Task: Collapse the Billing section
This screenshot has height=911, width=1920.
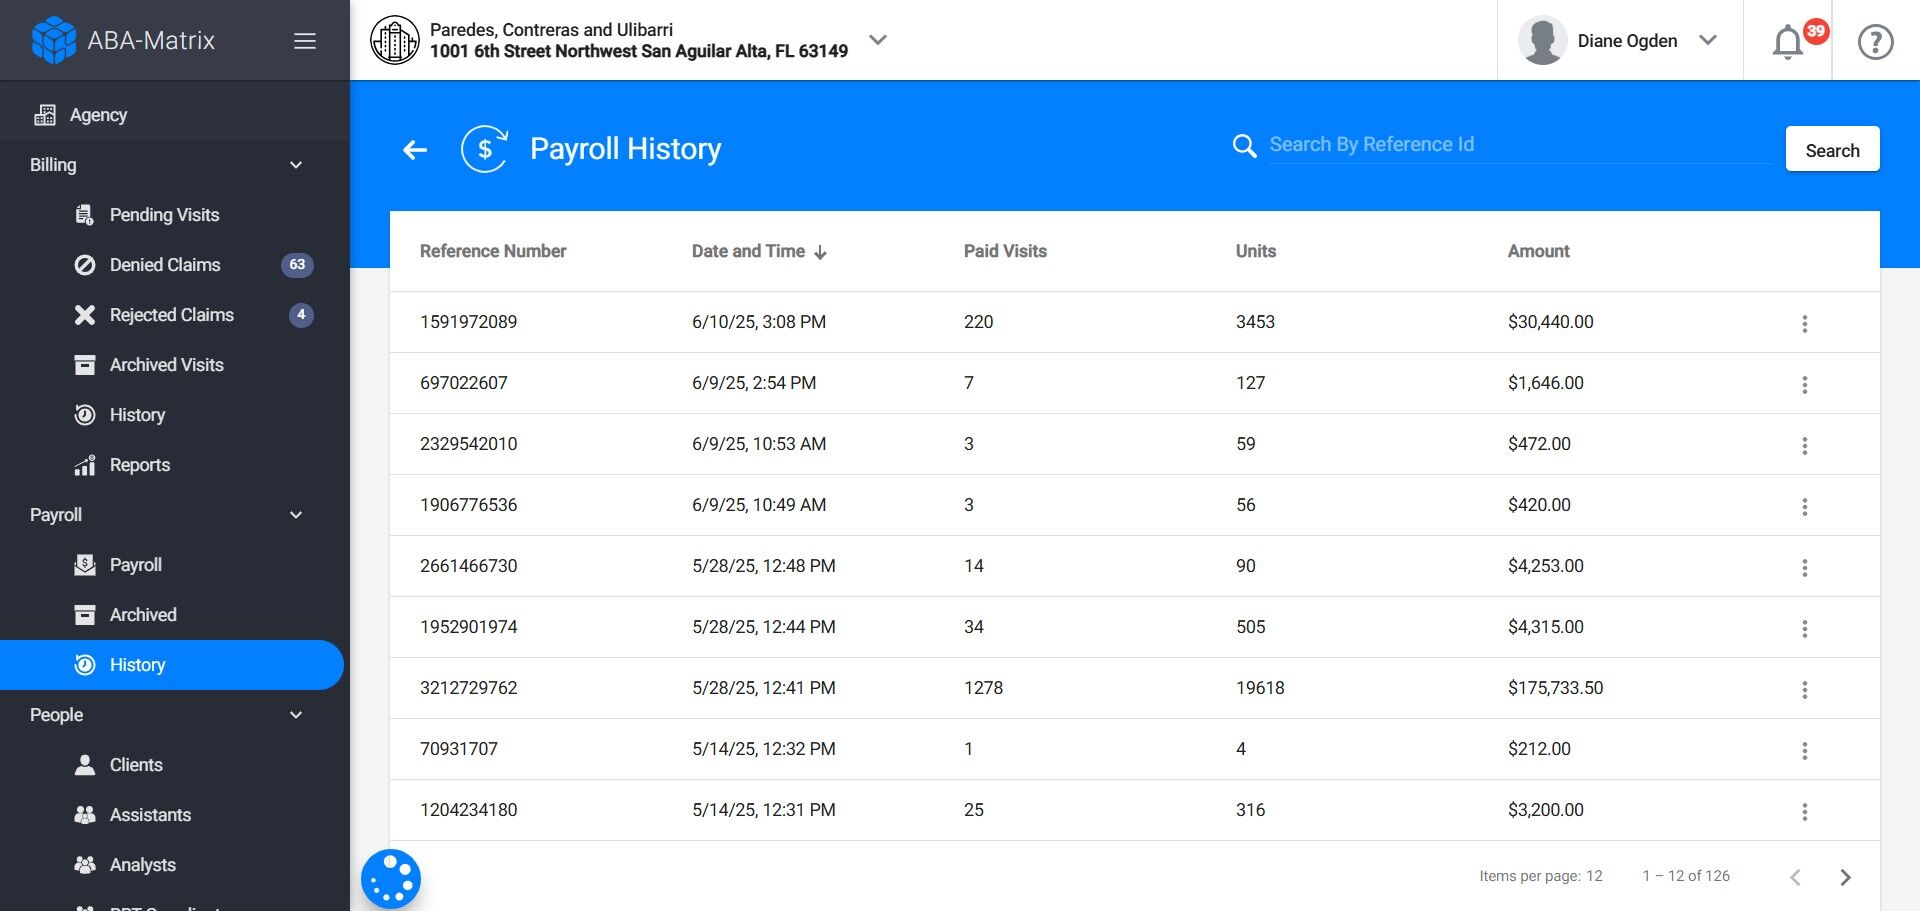Action: 295,164
